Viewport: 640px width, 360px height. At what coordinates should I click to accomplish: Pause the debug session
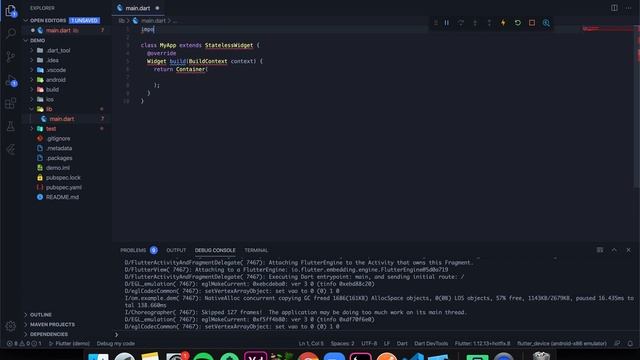447,23
